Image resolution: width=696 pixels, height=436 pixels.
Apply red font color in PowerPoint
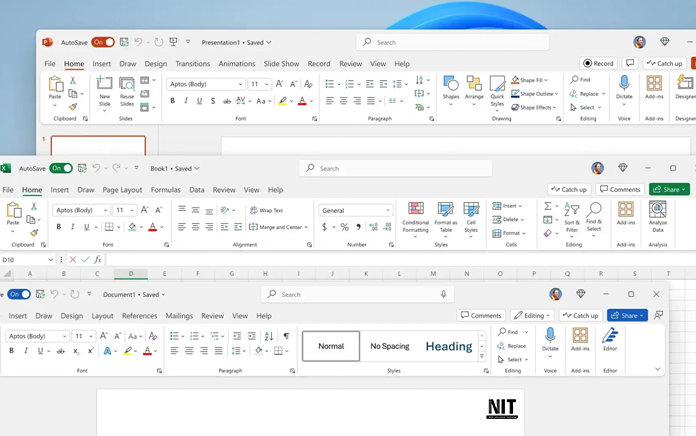[x=302, y=101]
